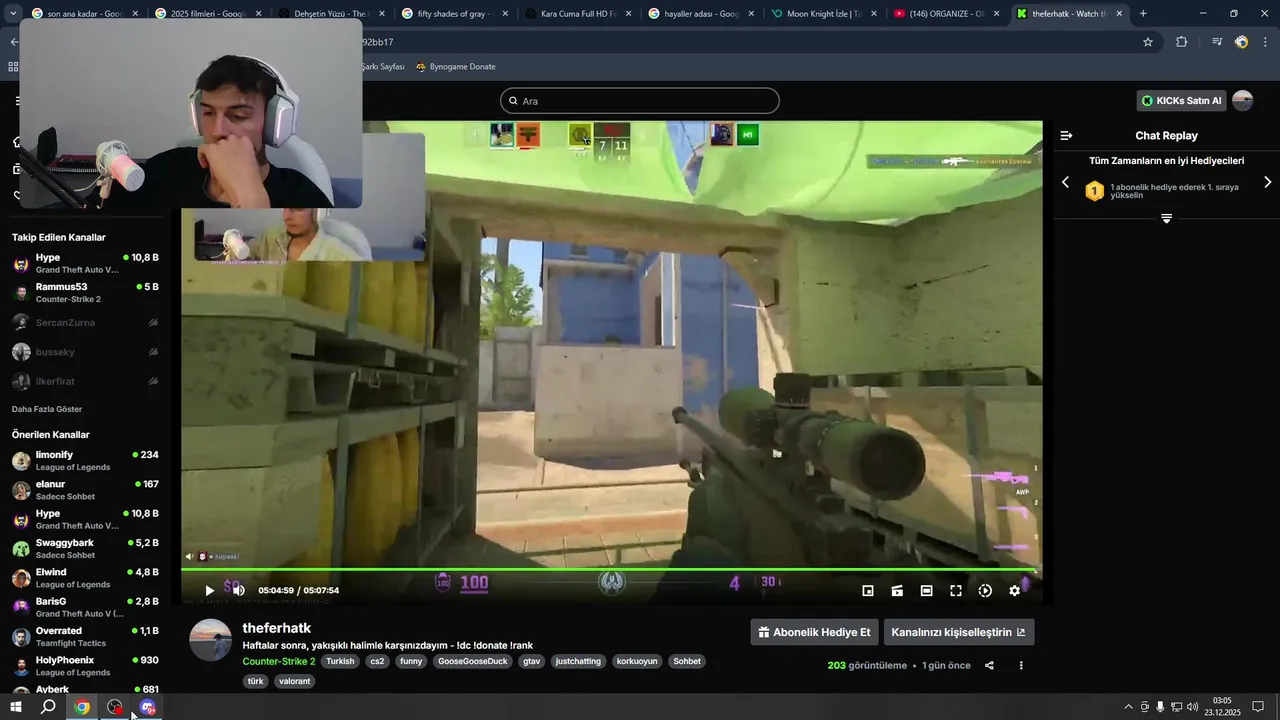Open a new browser tab
Image resolution: width=1280 pixels, height=720 pixels.
[x=1143, y=14]
